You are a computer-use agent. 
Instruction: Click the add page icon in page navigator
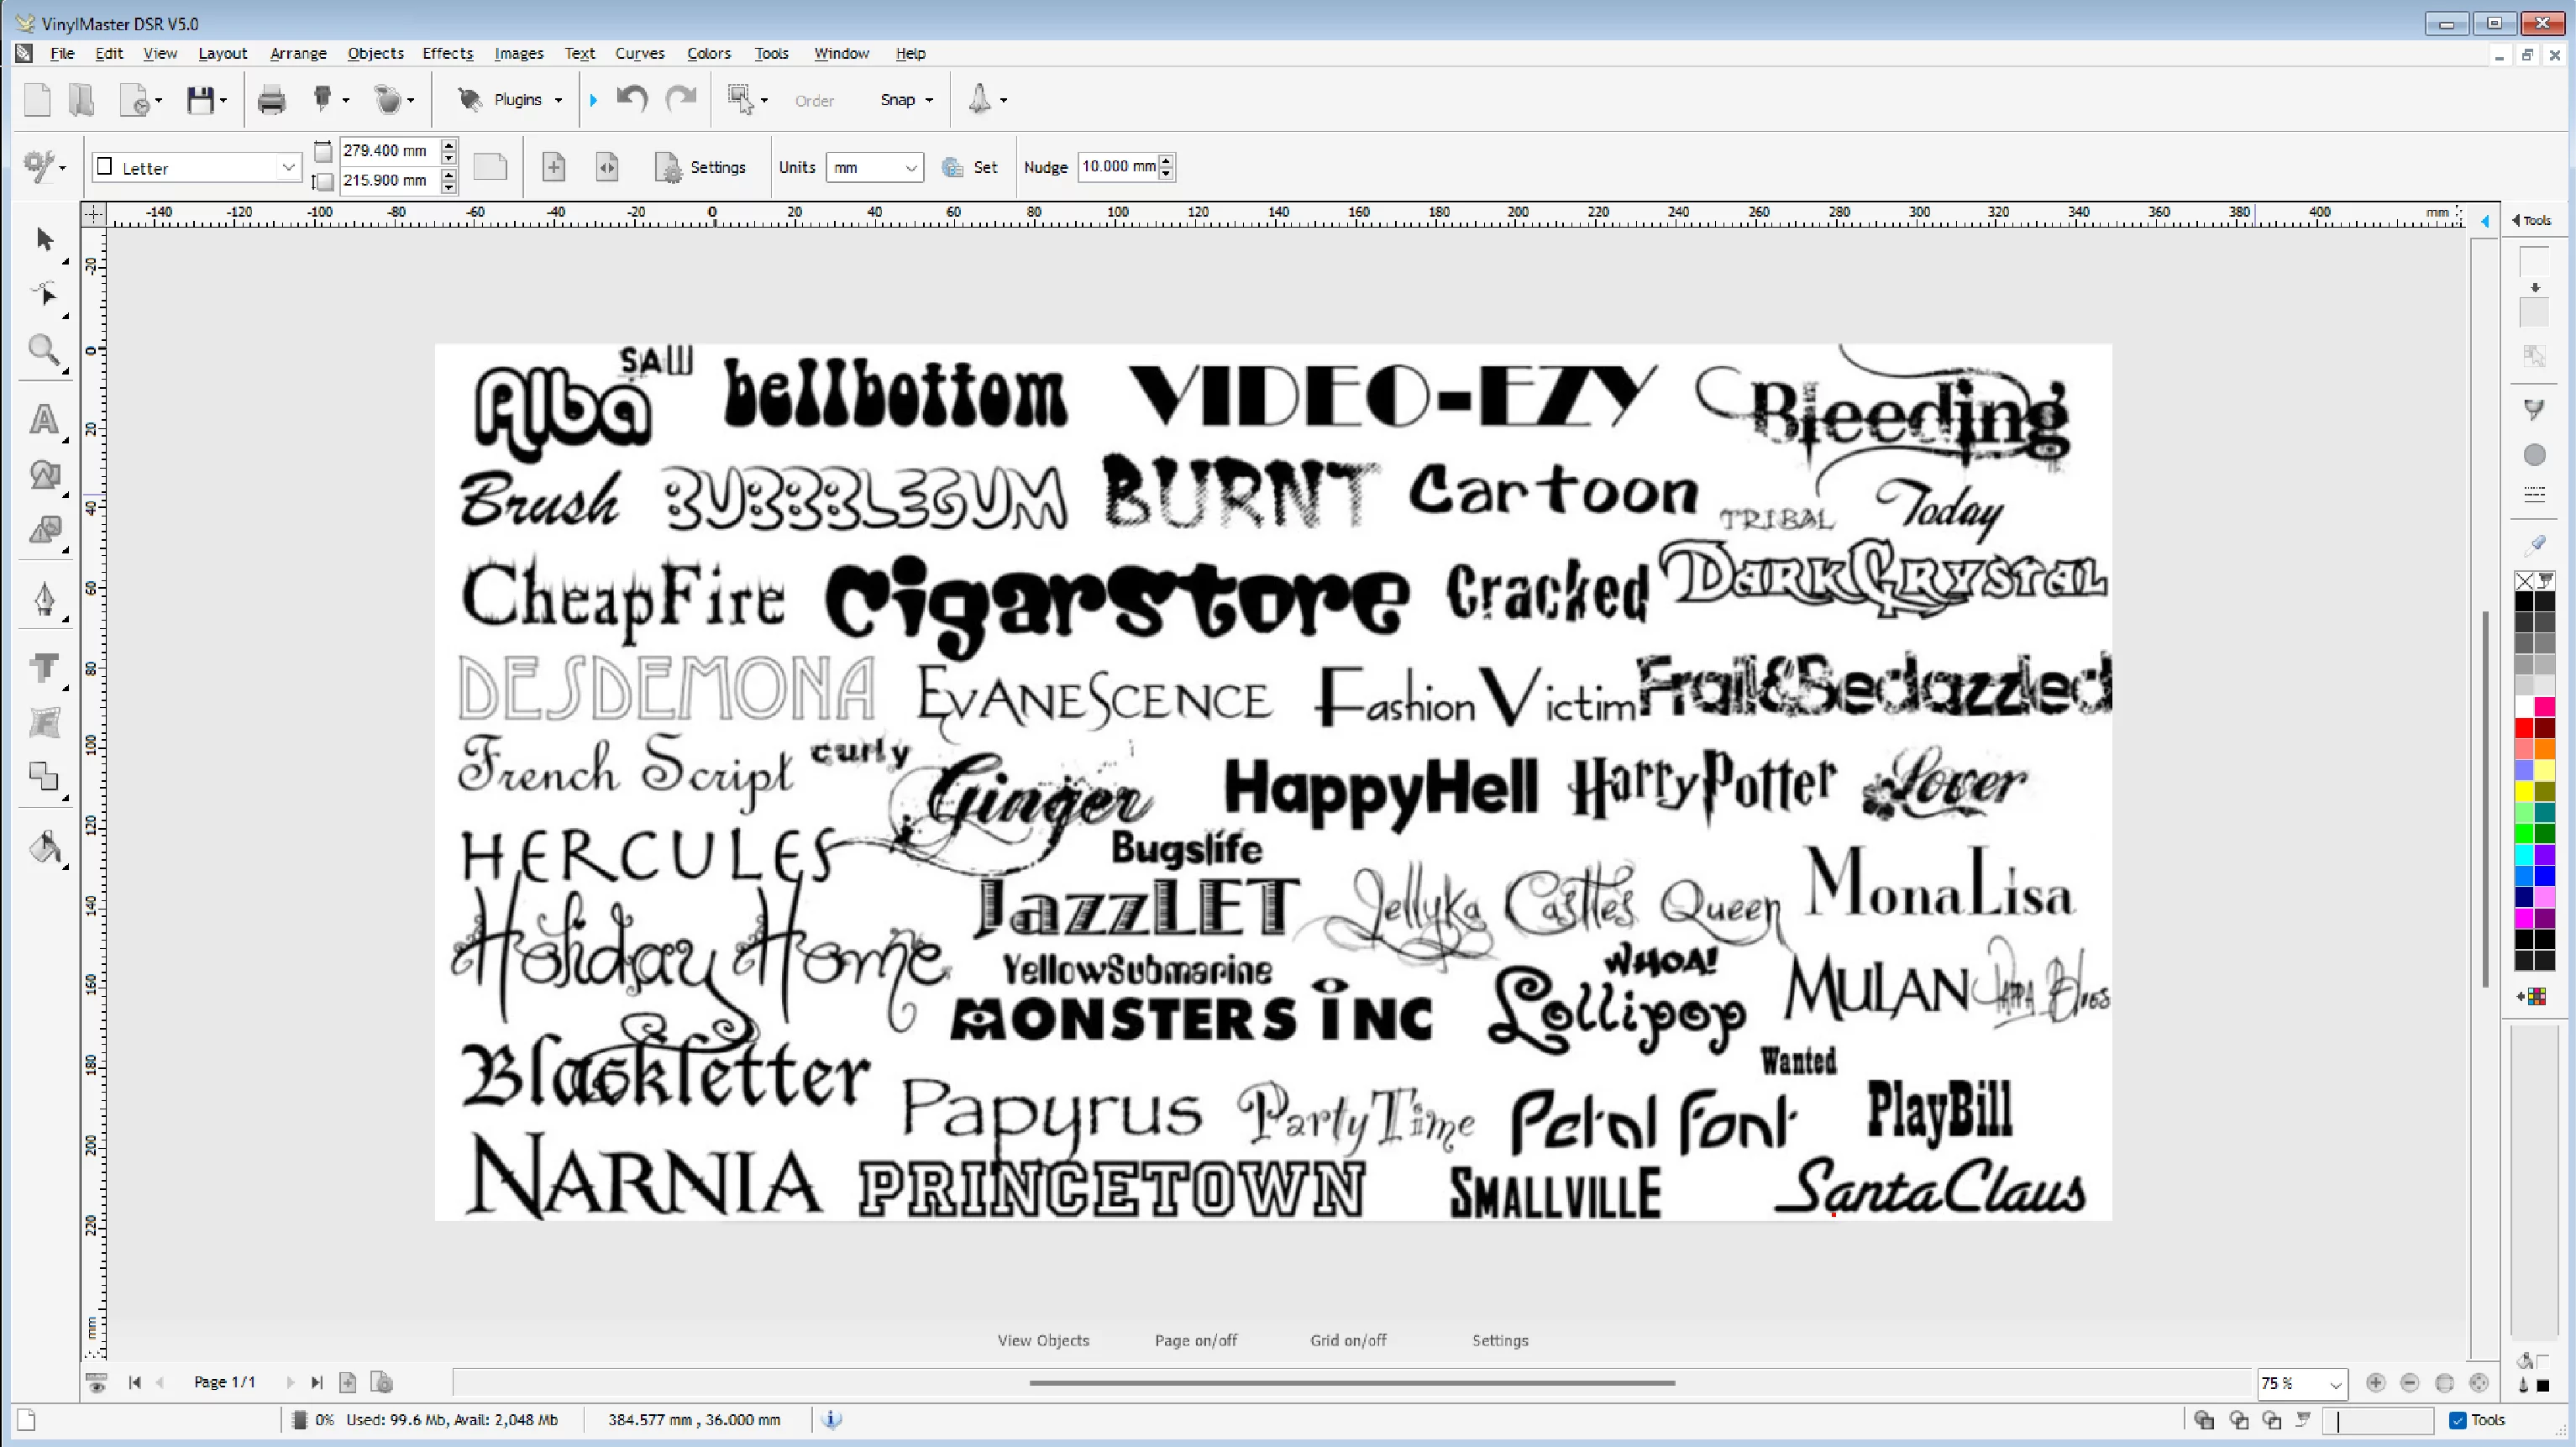click(x=347, y=1382)
